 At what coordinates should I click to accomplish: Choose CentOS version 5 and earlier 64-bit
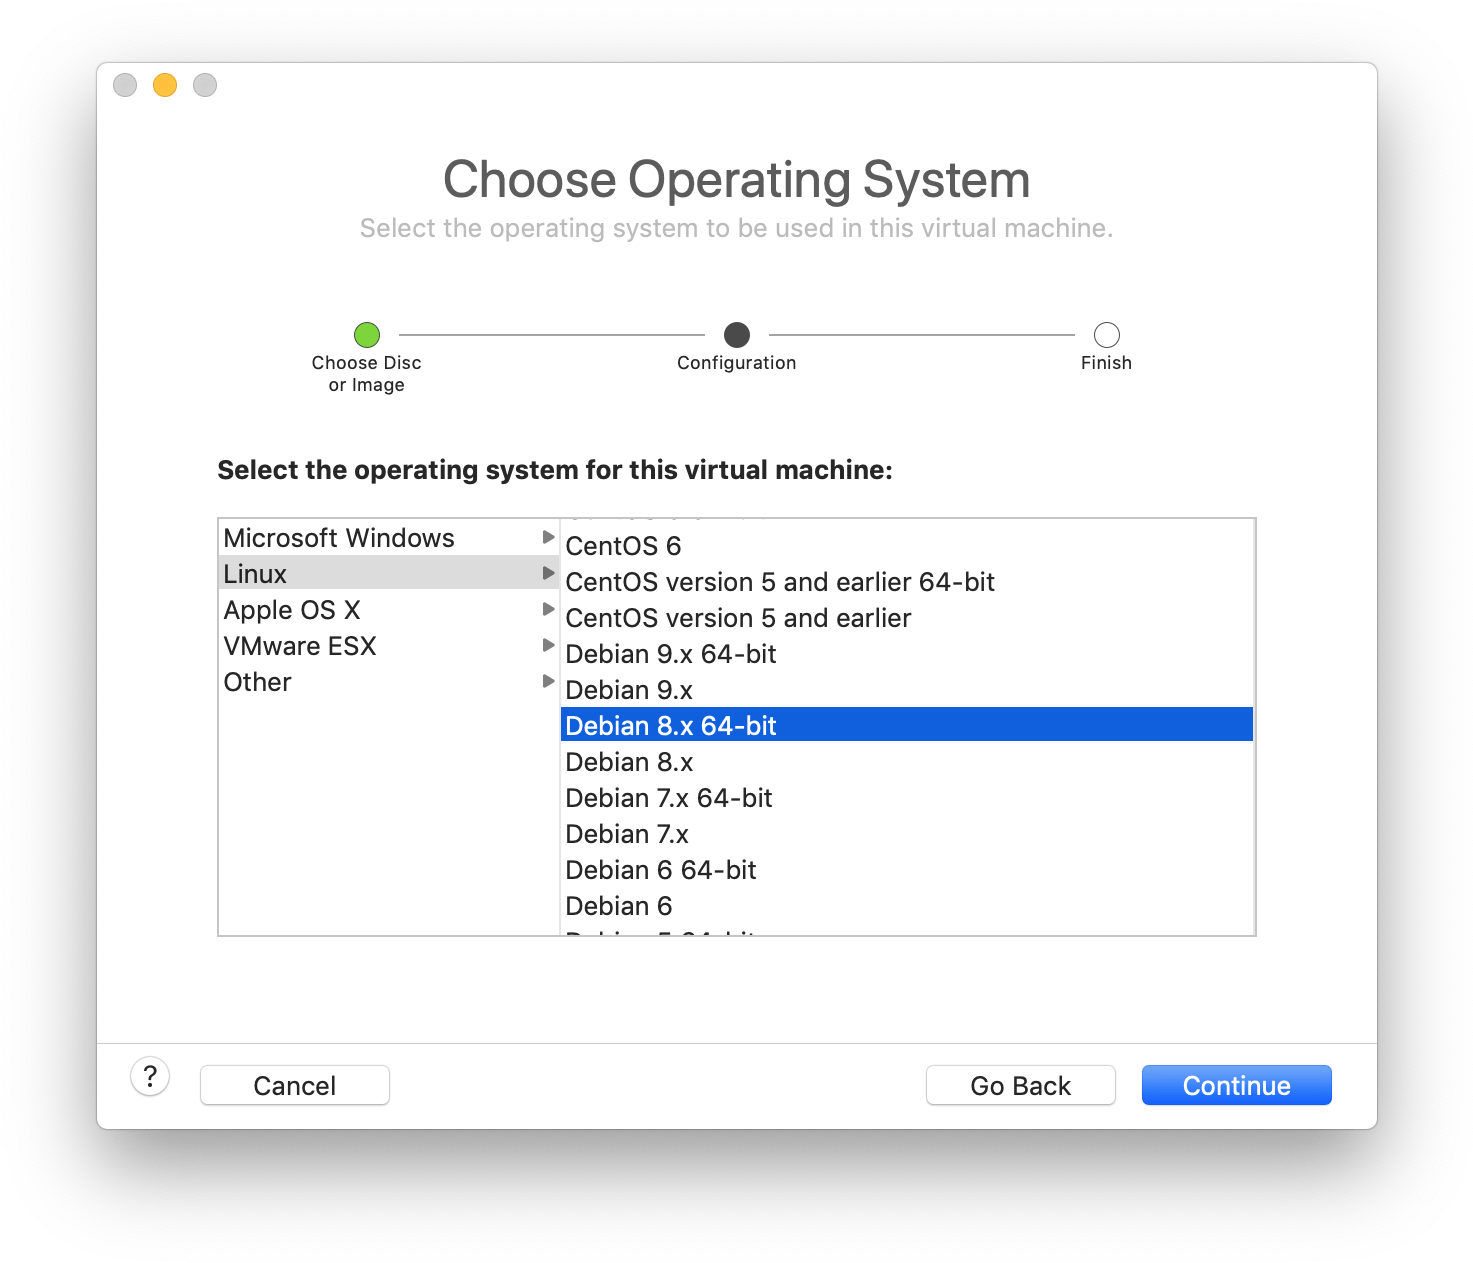(907, 582)
